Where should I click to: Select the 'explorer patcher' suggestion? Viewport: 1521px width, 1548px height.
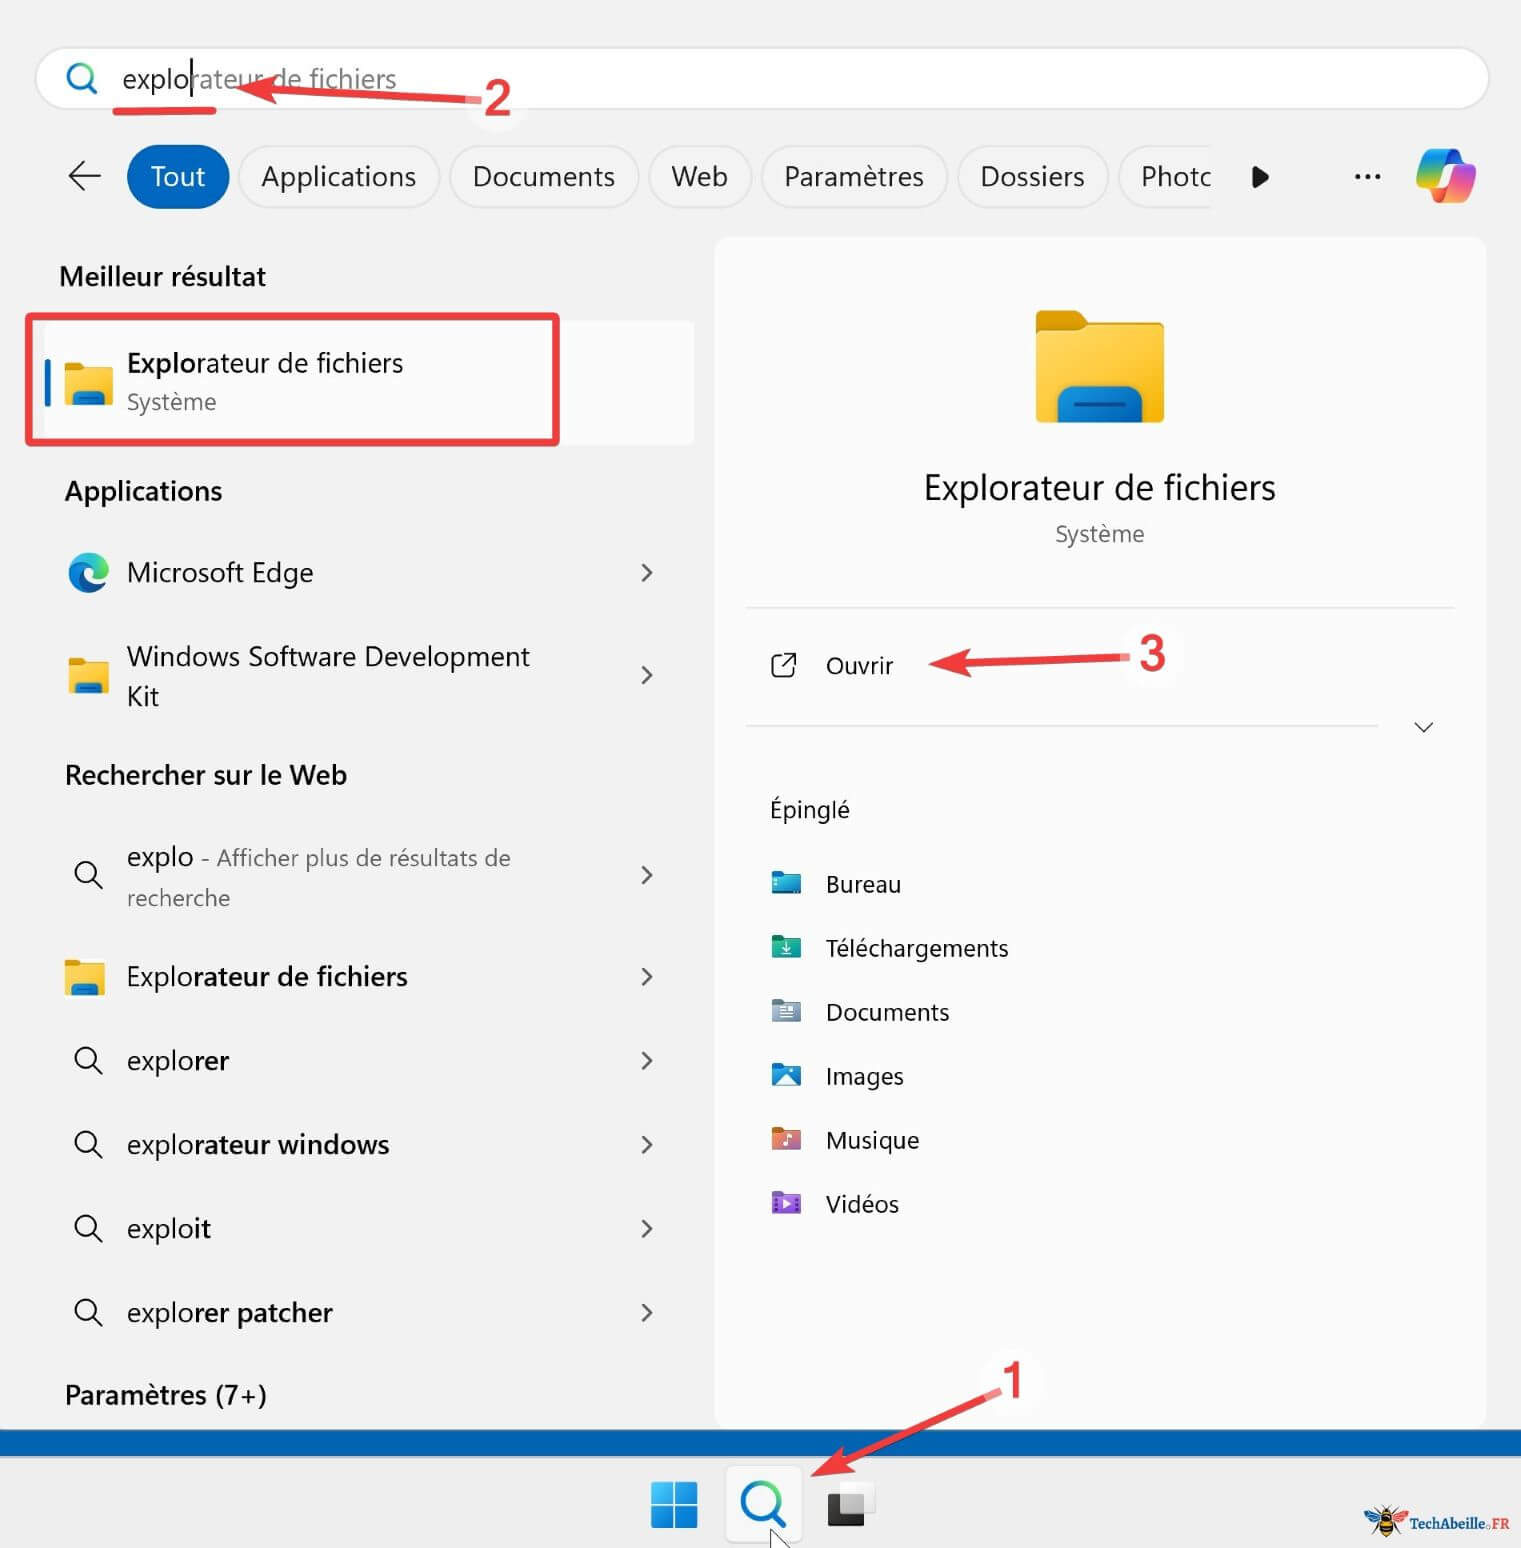pos(360,1313)
